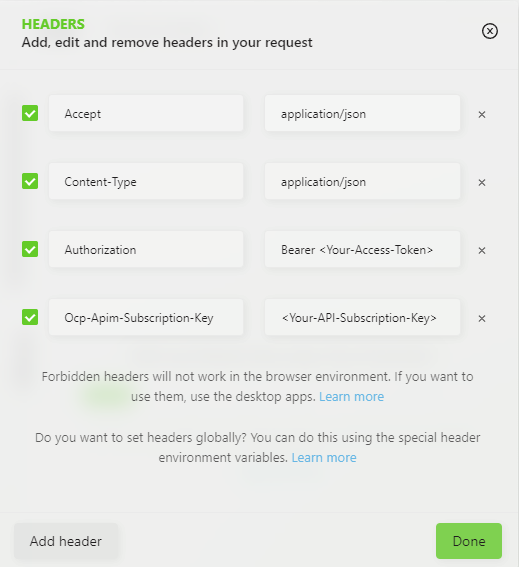Click the Add header button
This screenshot has height=567, width=519.
pyautogui.click(x=66, y=541)
